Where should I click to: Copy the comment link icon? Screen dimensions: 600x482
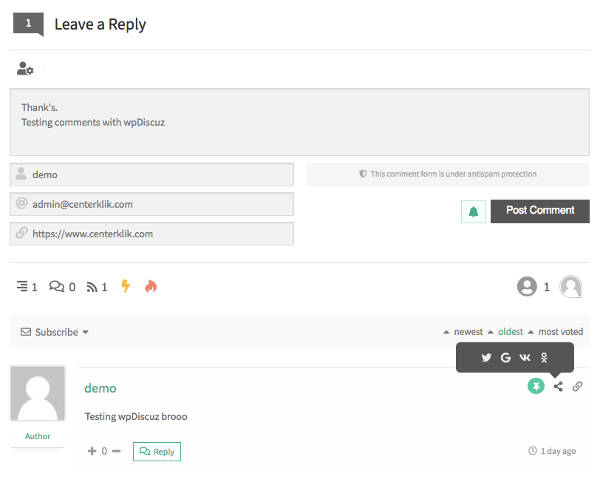577,386
